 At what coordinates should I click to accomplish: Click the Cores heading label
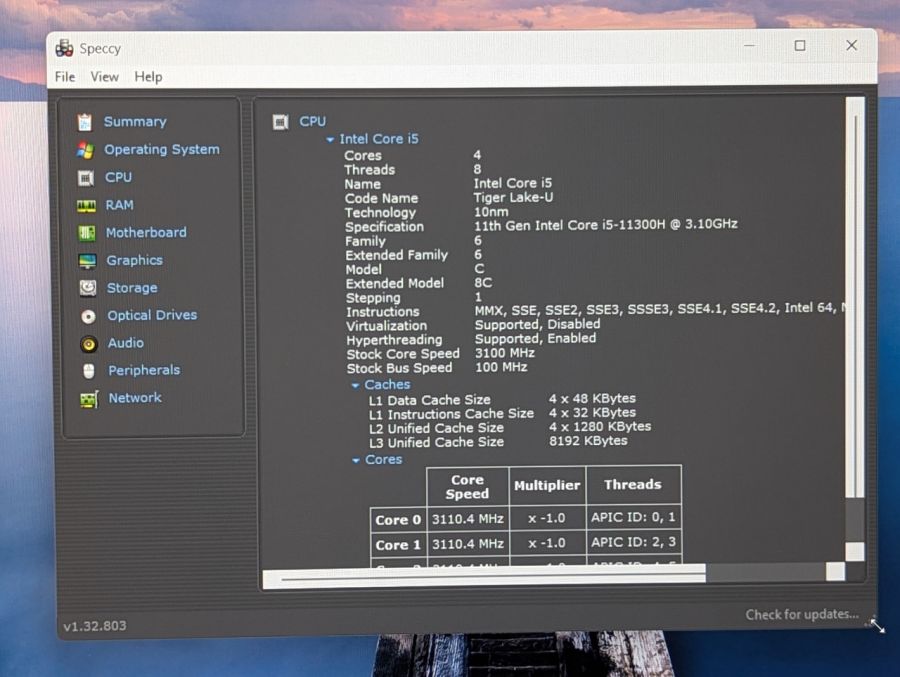383,459
